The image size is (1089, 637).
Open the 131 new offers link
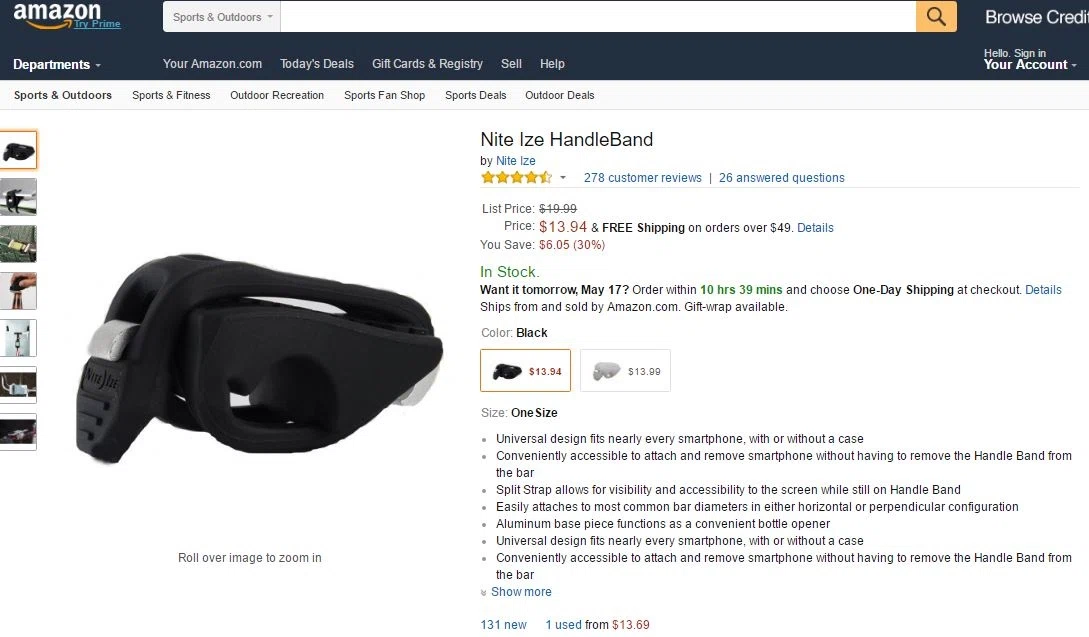(x=504, y=624)
